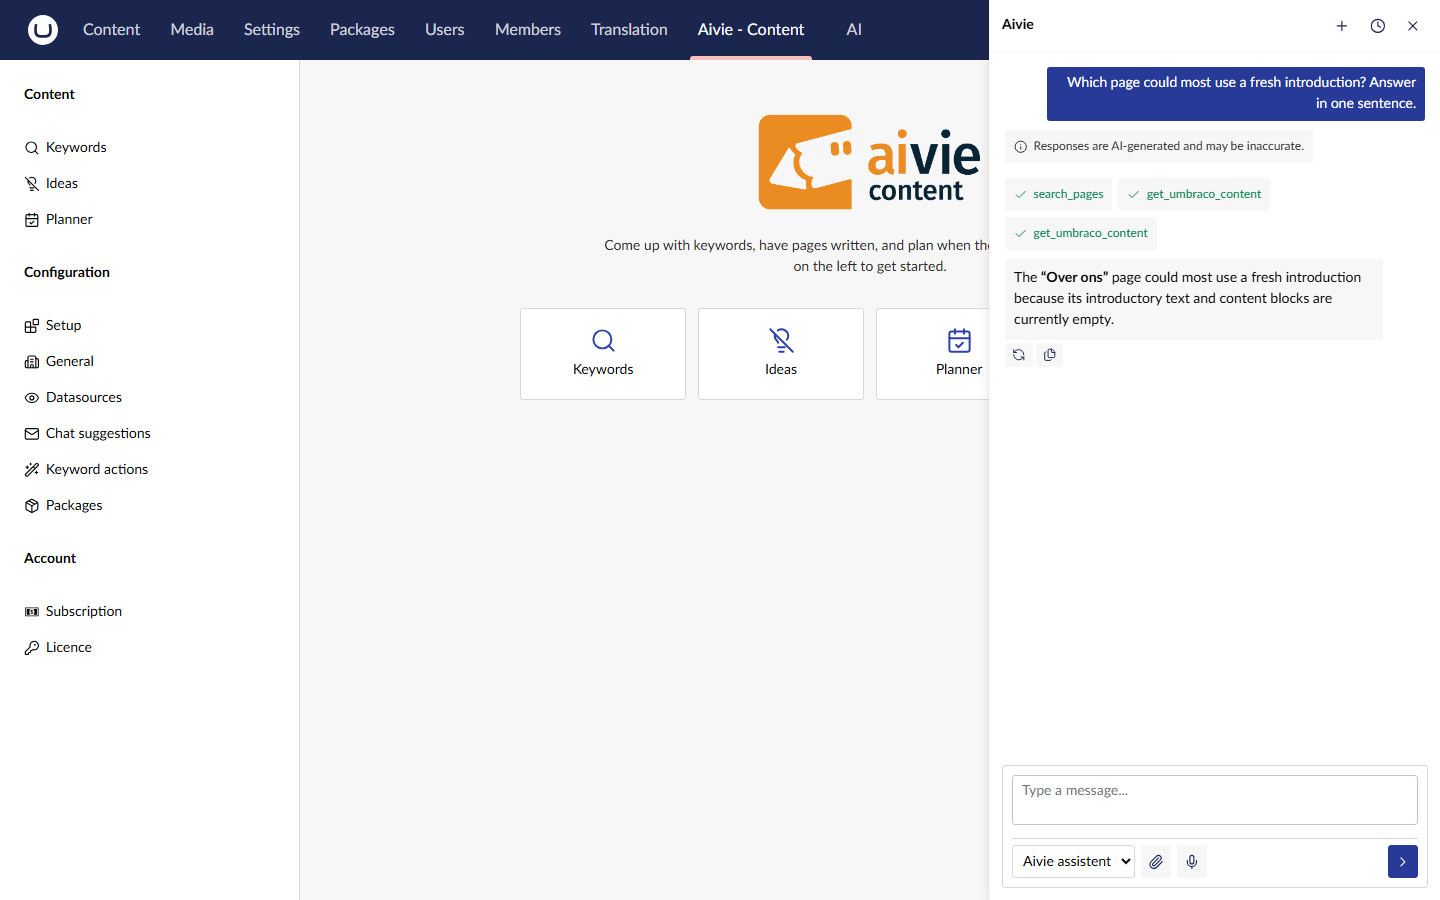1440x900 pixels.
Task: Click the Keywords card in main area
Action: (603, 354)
